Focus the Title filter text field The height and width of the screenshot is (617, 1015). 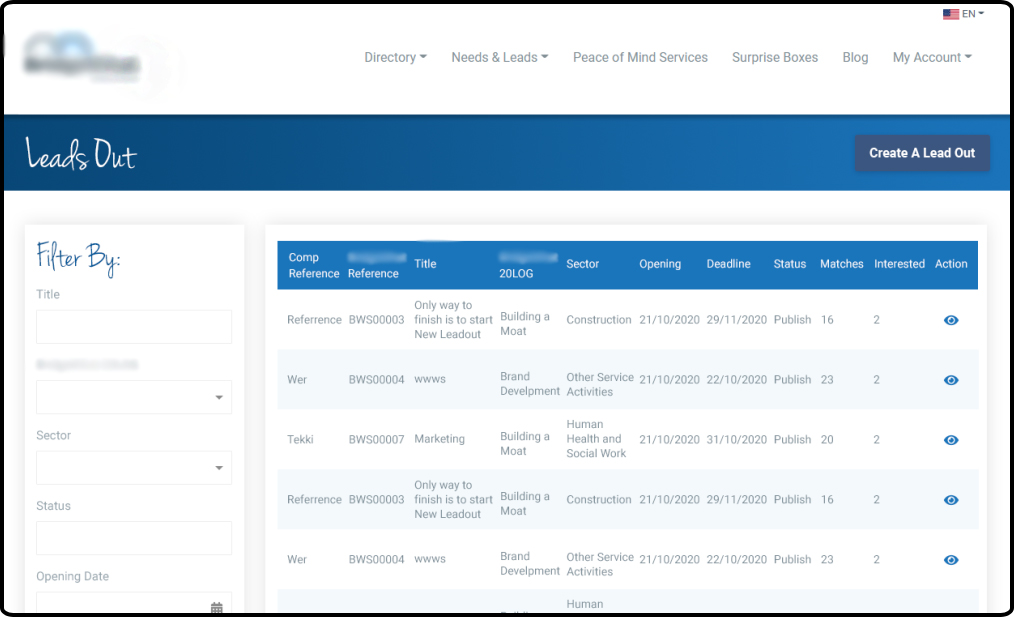pos(134,327)
